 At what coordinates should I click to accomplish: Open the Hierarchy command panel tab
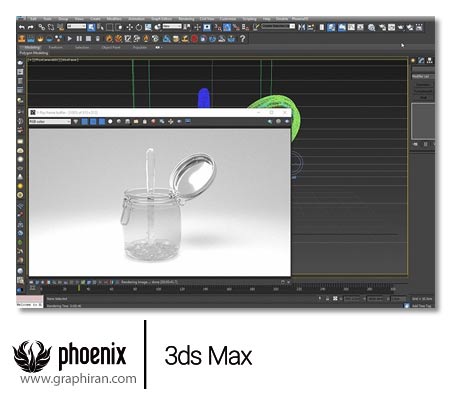click(430, 60)
